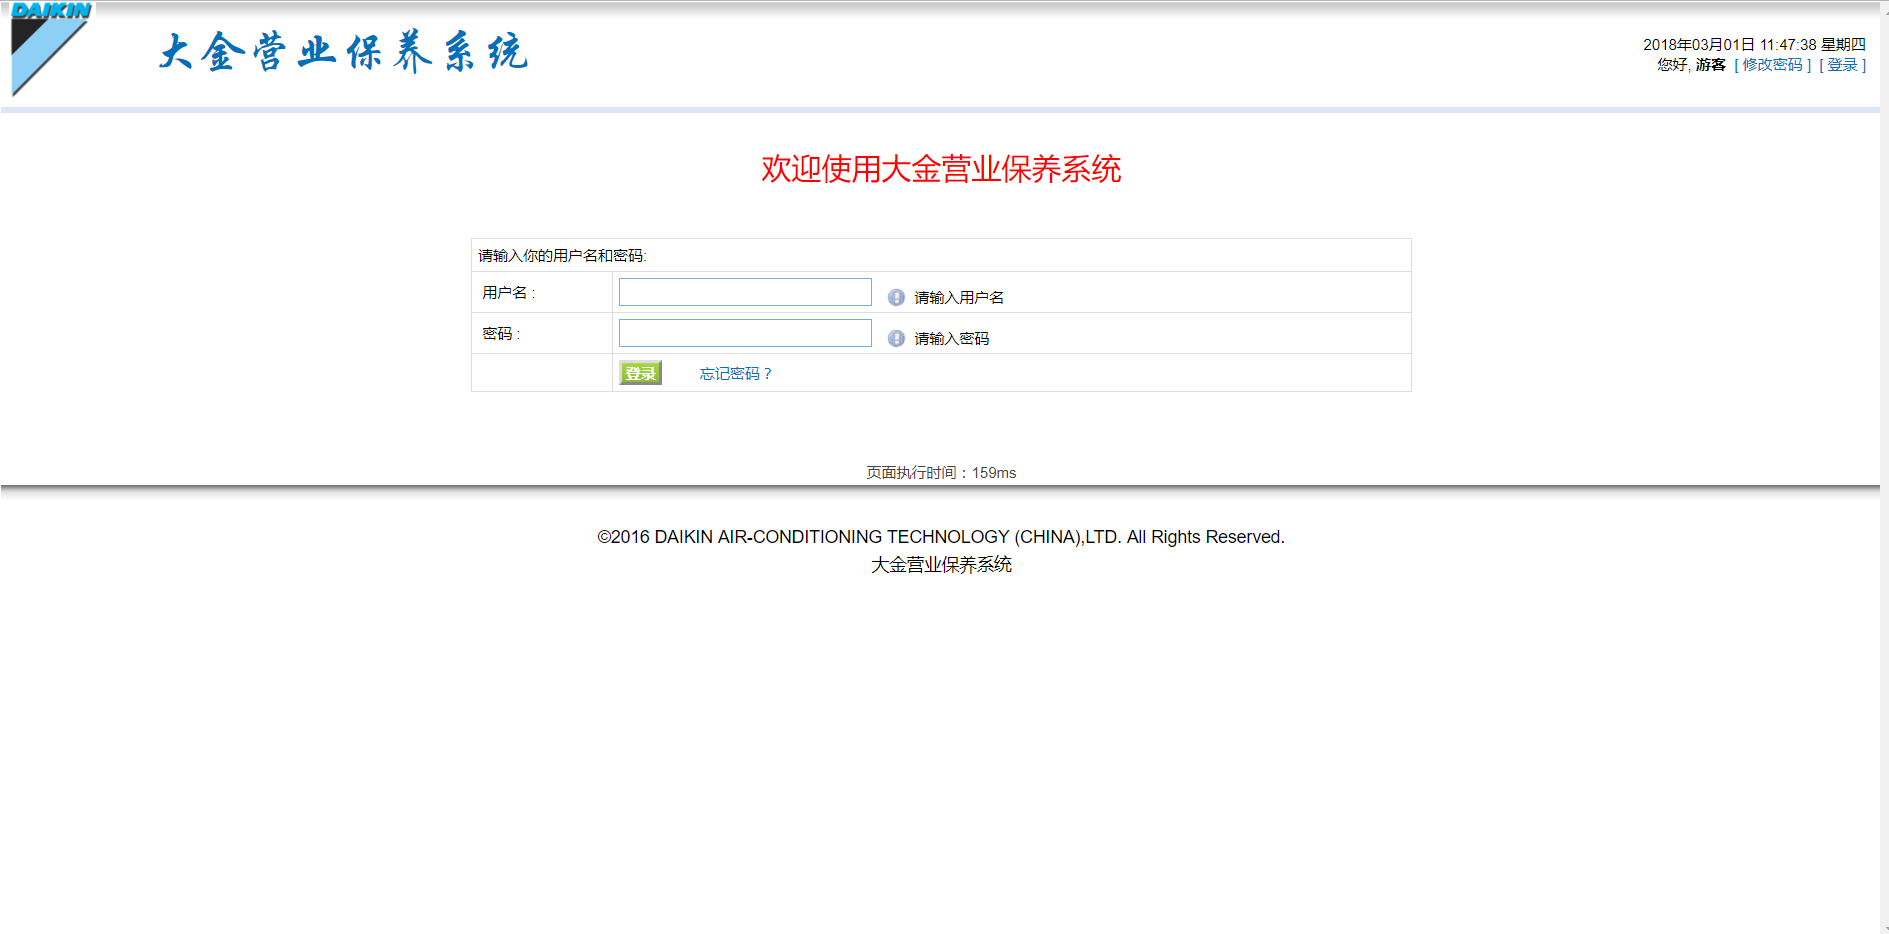This screenshot has height=934, width=1889.
Task: Focus the 用户名 input field
Action: (x=745, y=292)
